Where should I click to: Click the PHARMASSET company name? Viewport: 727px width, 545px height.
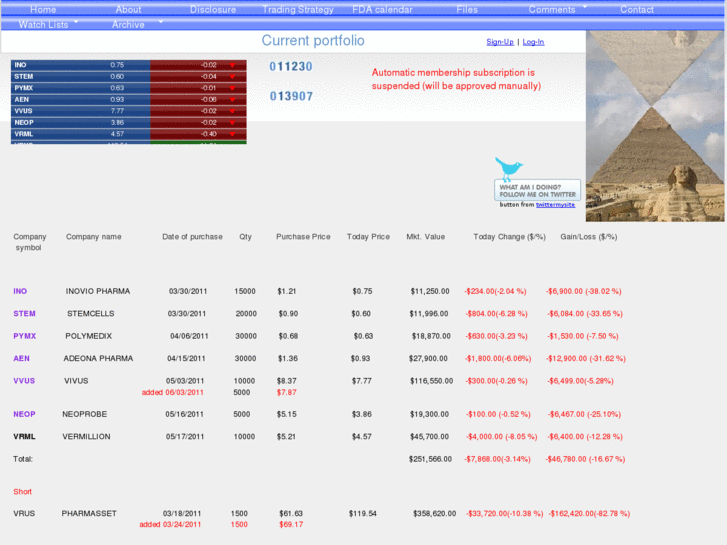[89, 513]
